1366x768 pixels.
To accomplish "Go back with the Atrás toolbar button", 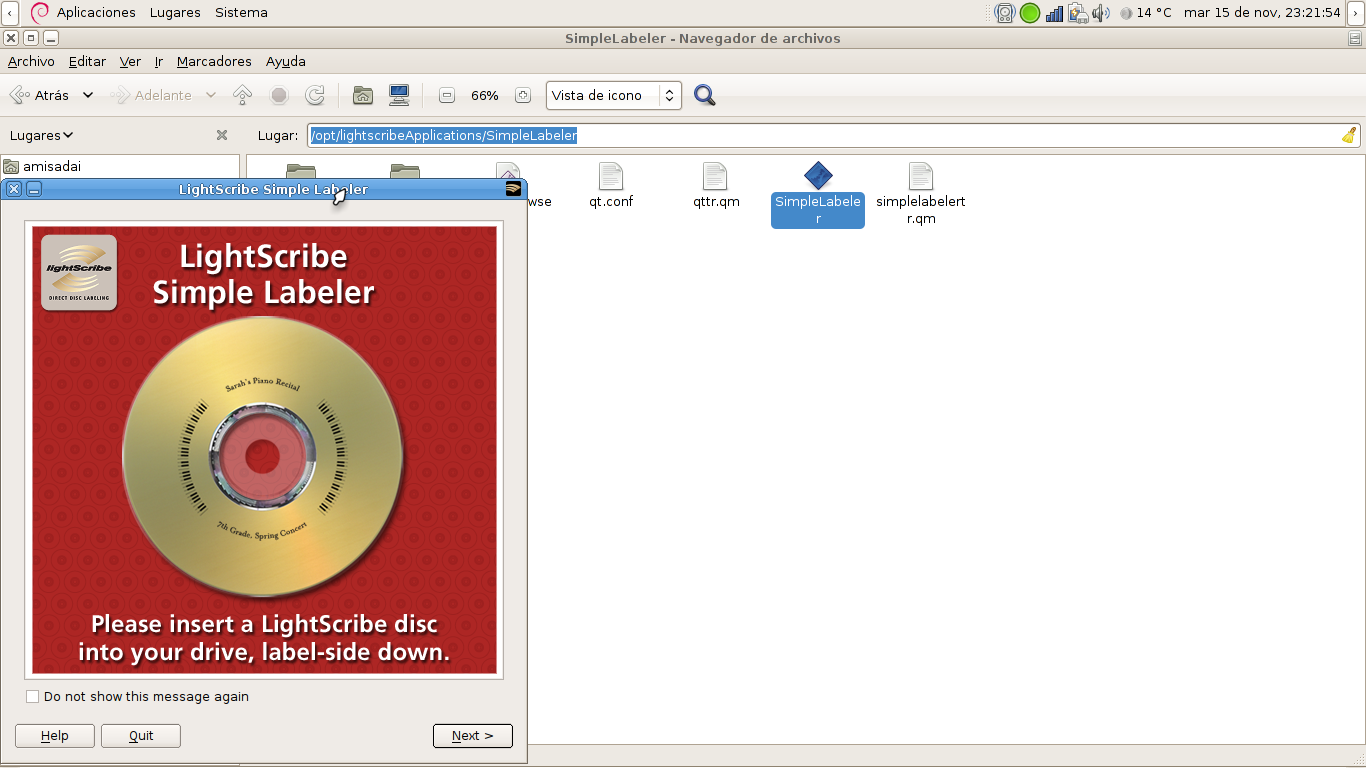I will [40, 95].
